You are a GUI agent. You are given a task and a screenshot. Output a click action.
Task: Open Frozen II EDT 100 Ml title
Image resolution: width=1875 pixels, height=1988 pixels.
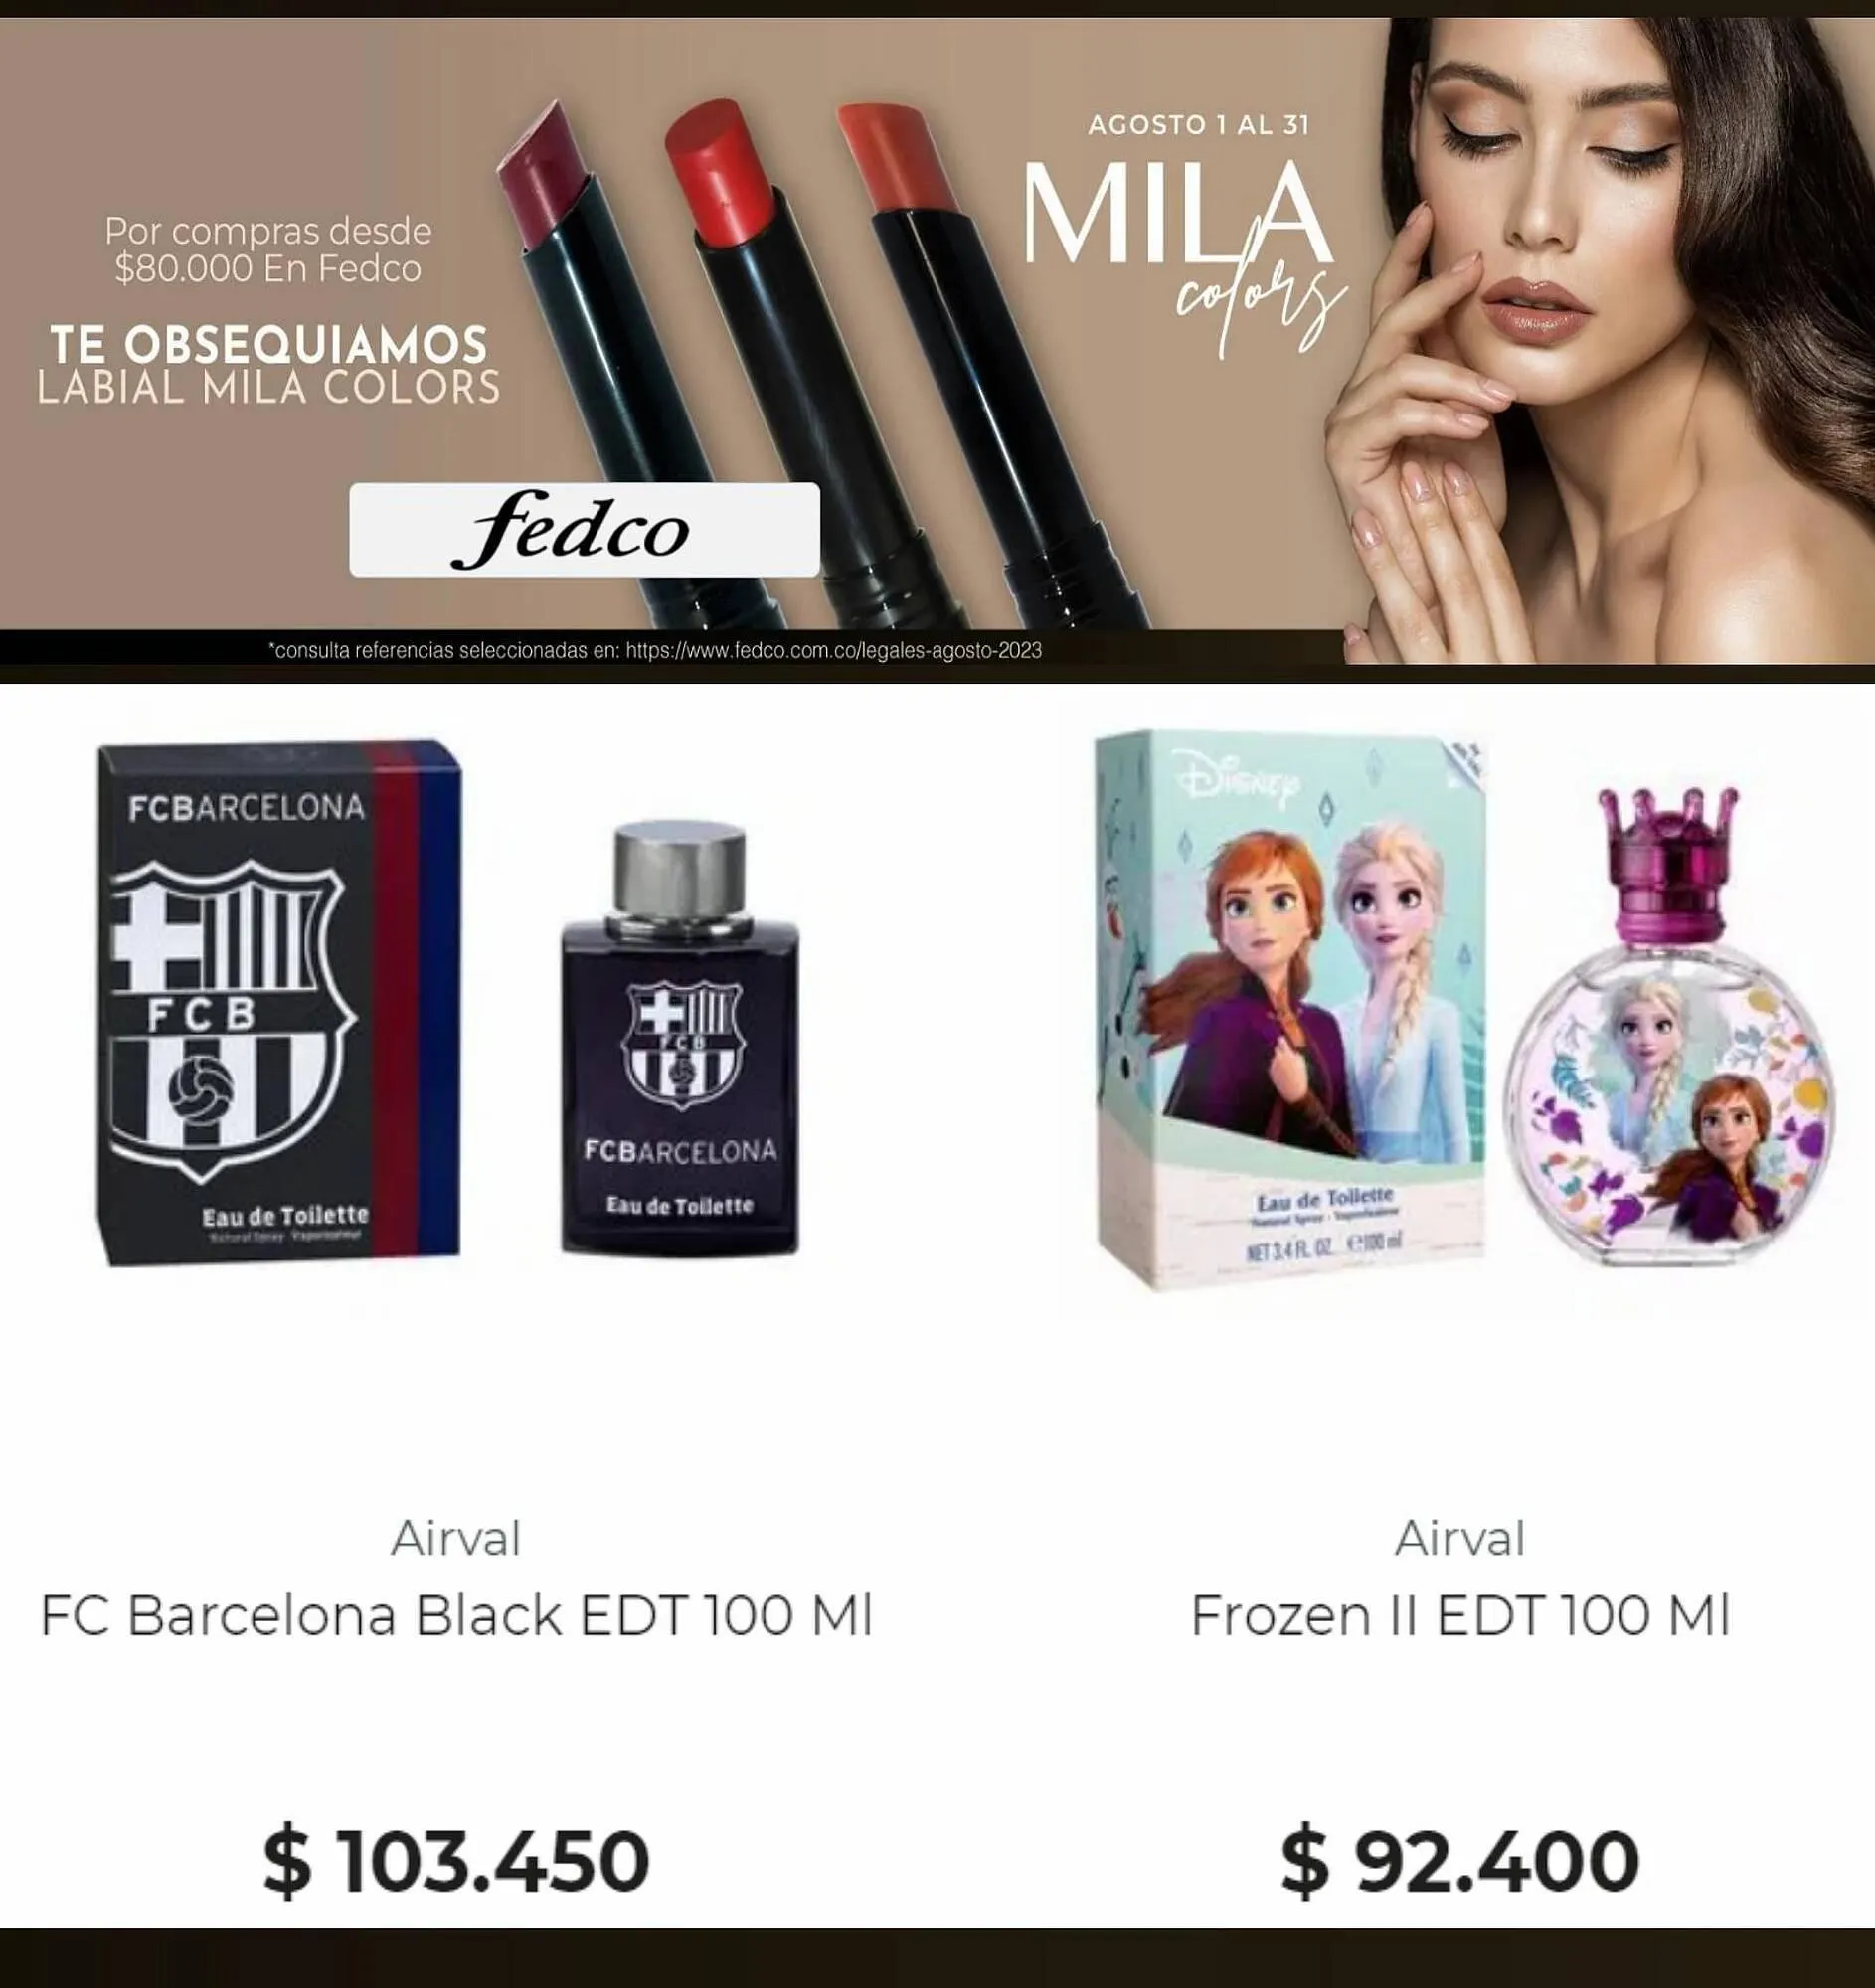pyautogui.click(x=1460, y=1615)
